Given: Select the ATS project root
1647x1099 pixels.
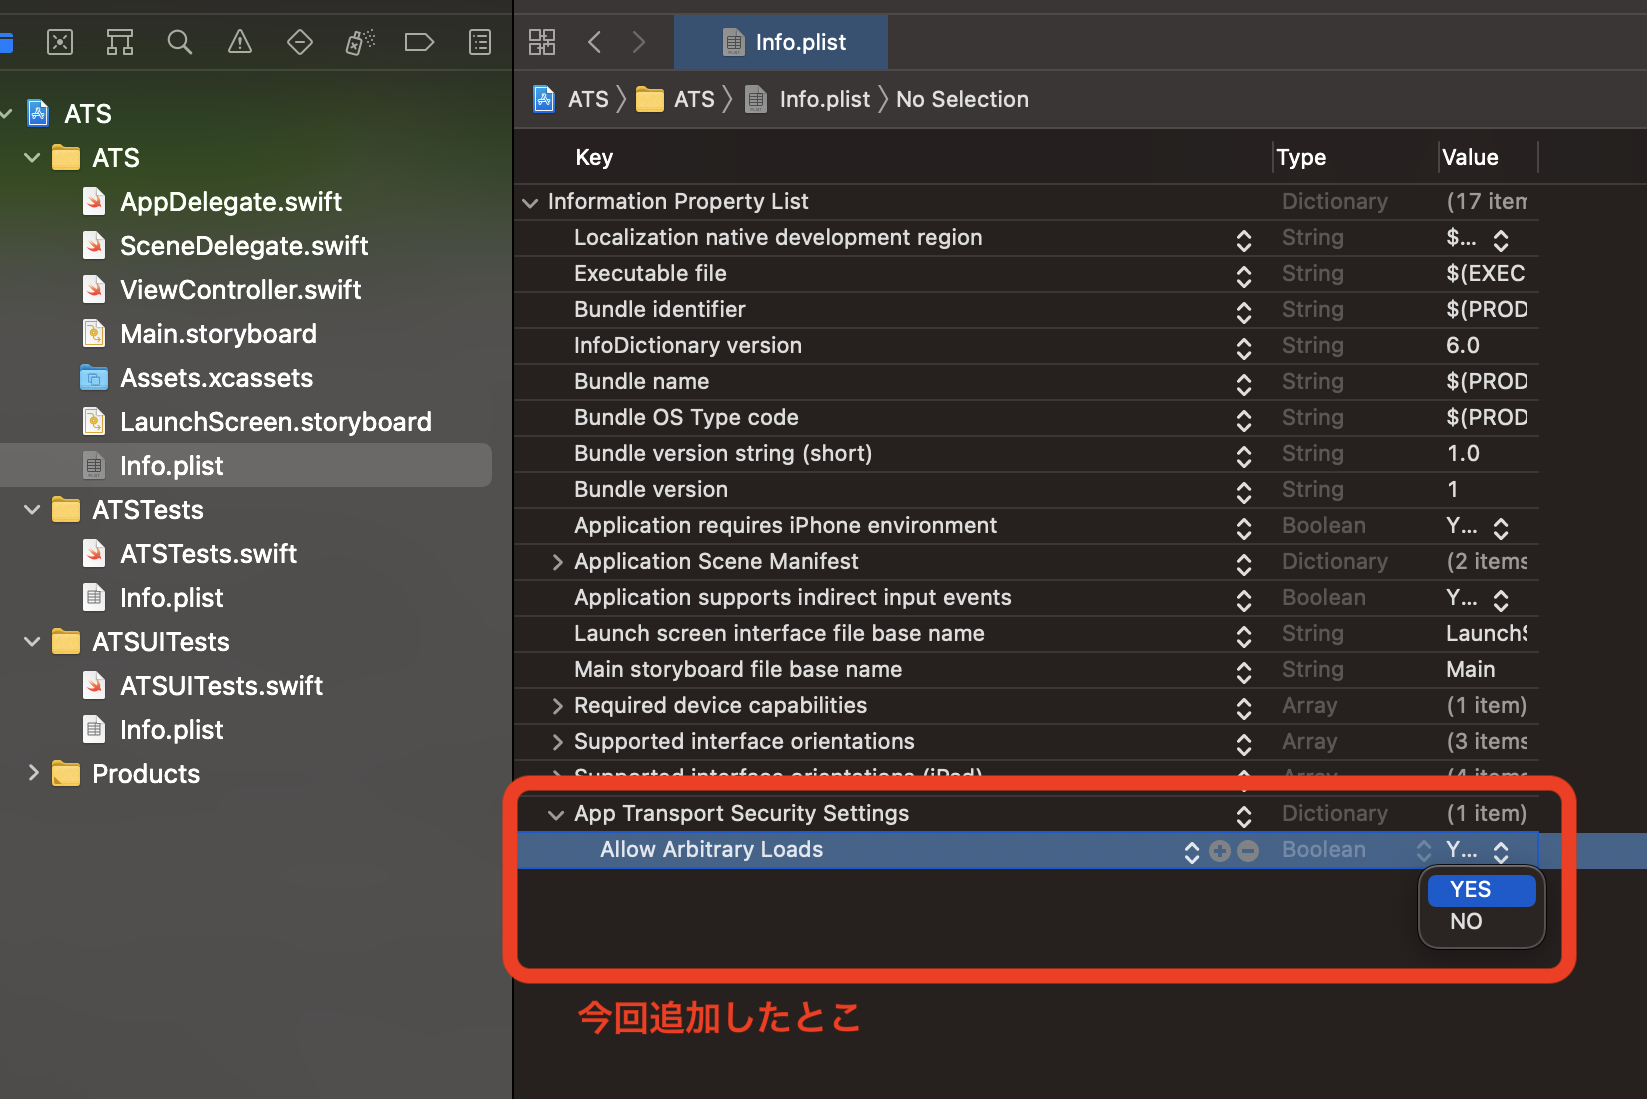Looking at the screenshot, I should pos(70,114).
